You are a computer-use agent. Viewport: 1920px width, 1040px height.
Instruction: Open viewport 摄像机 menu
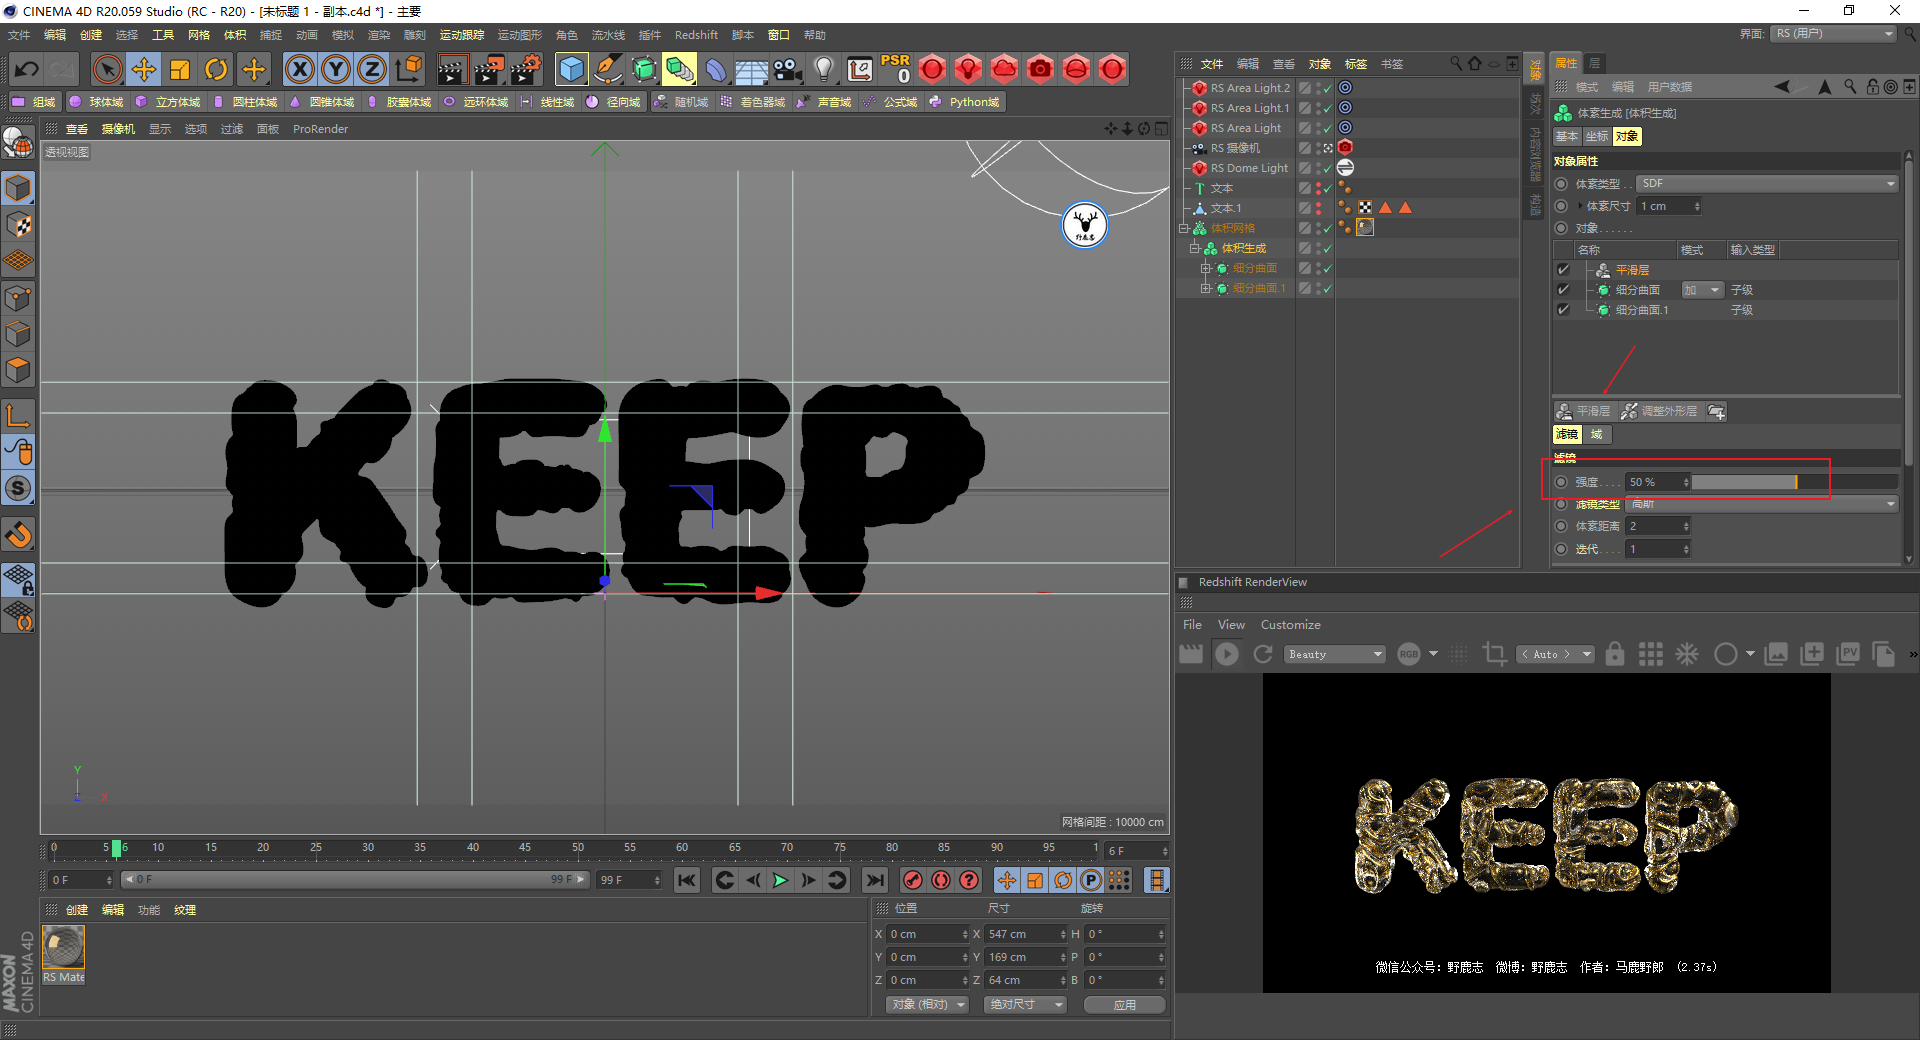pos(118,129)
